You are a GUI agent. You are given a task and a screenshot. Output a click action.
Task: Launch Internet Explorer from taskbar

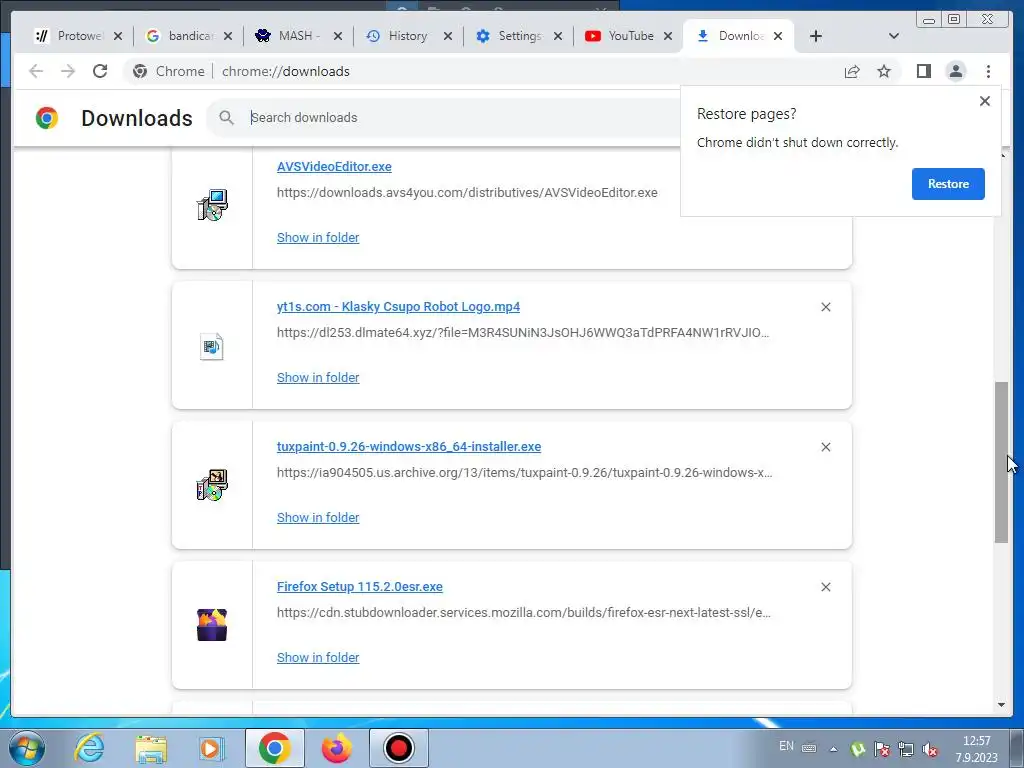coord(89,748)
